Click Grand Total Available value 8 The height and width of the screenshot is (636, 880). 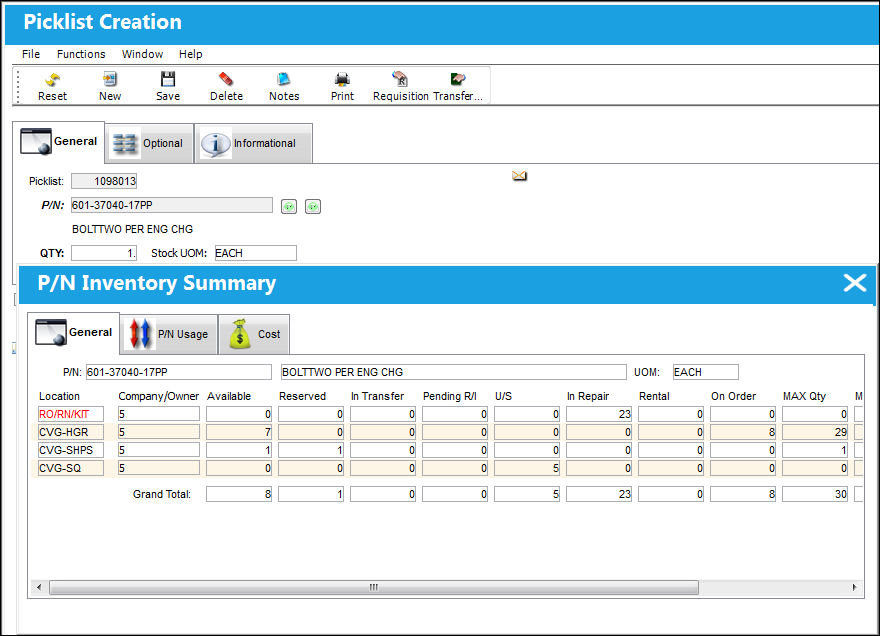[x=239, y=494]
